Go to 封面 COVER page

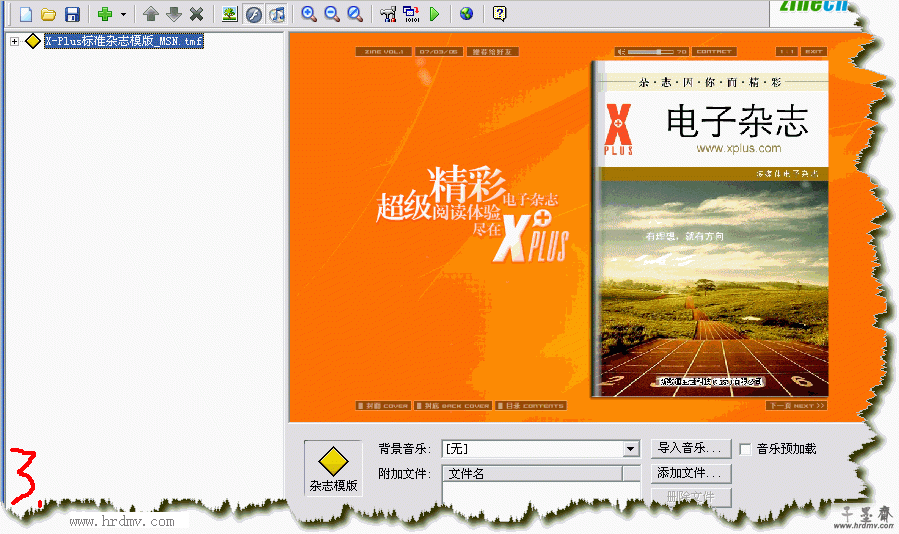[384, 406]
